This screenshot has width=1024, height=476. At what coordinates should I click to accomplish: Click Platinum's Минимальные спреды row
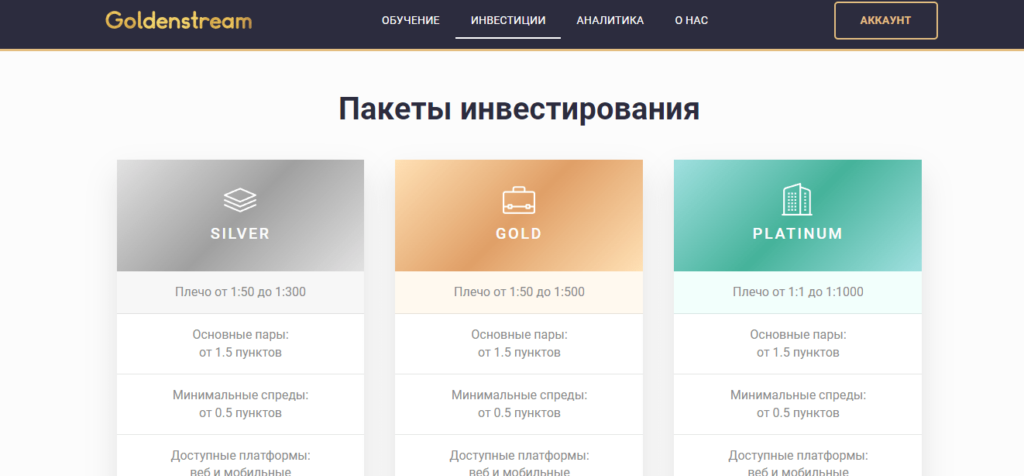pos(797,403)
